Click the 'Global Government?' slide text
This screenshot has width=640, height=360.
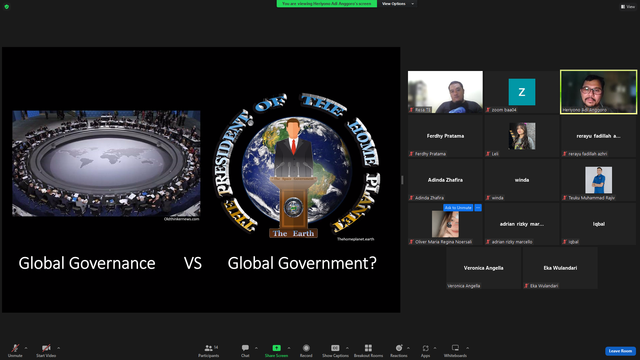(302, 263)
